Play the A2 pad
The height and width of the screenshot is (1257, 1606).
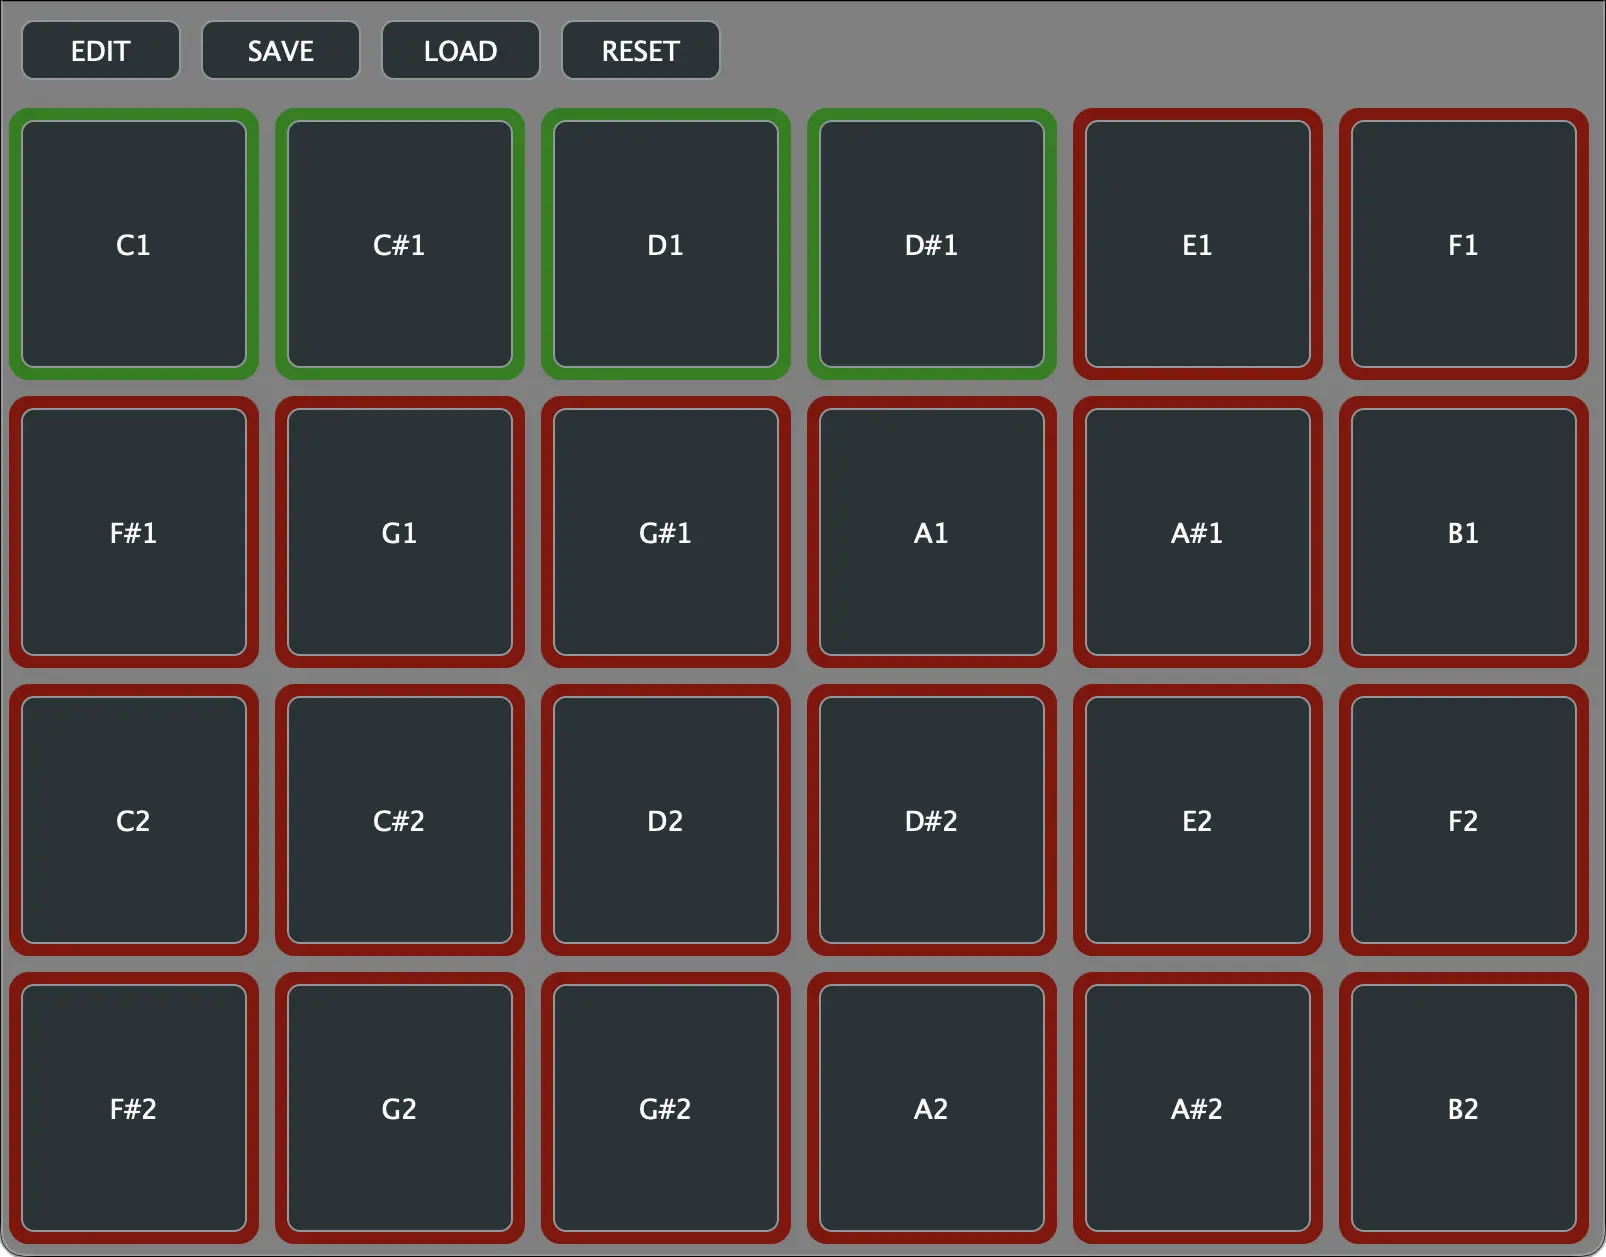click(931, 1108)
